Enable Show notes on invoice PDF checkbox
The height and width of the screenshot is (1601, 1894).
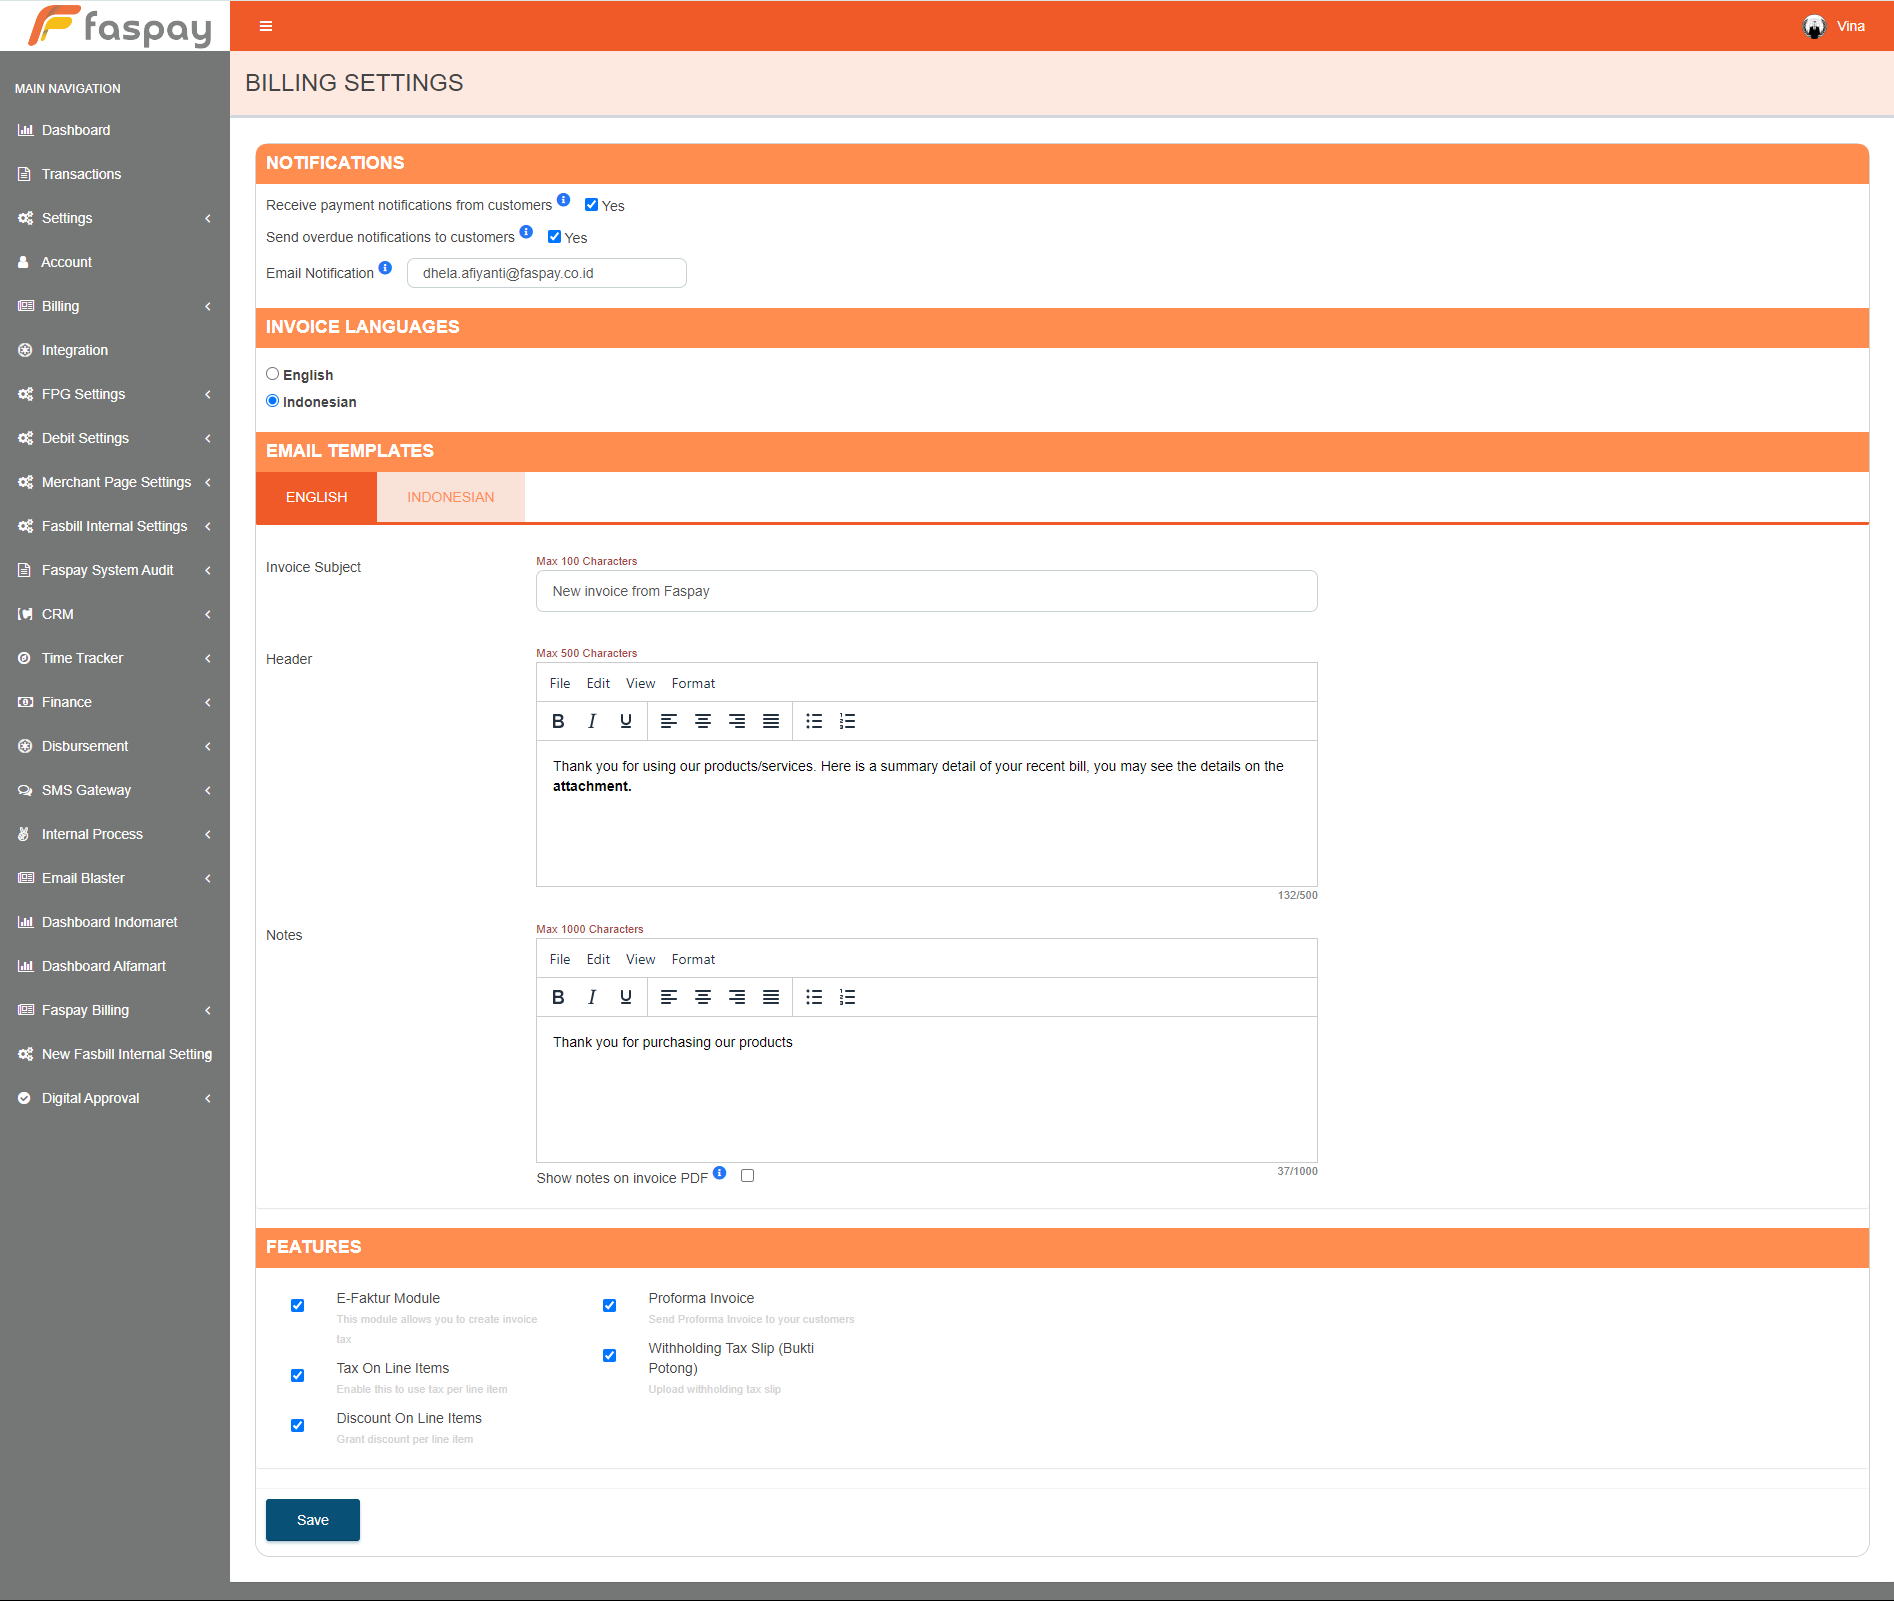click(x=747, y=1176)
